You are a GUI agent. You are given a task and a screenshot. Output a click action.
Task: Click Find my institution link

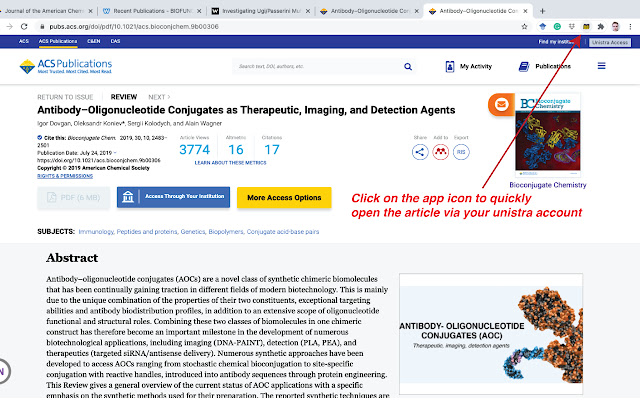click(x=557, y=42)
